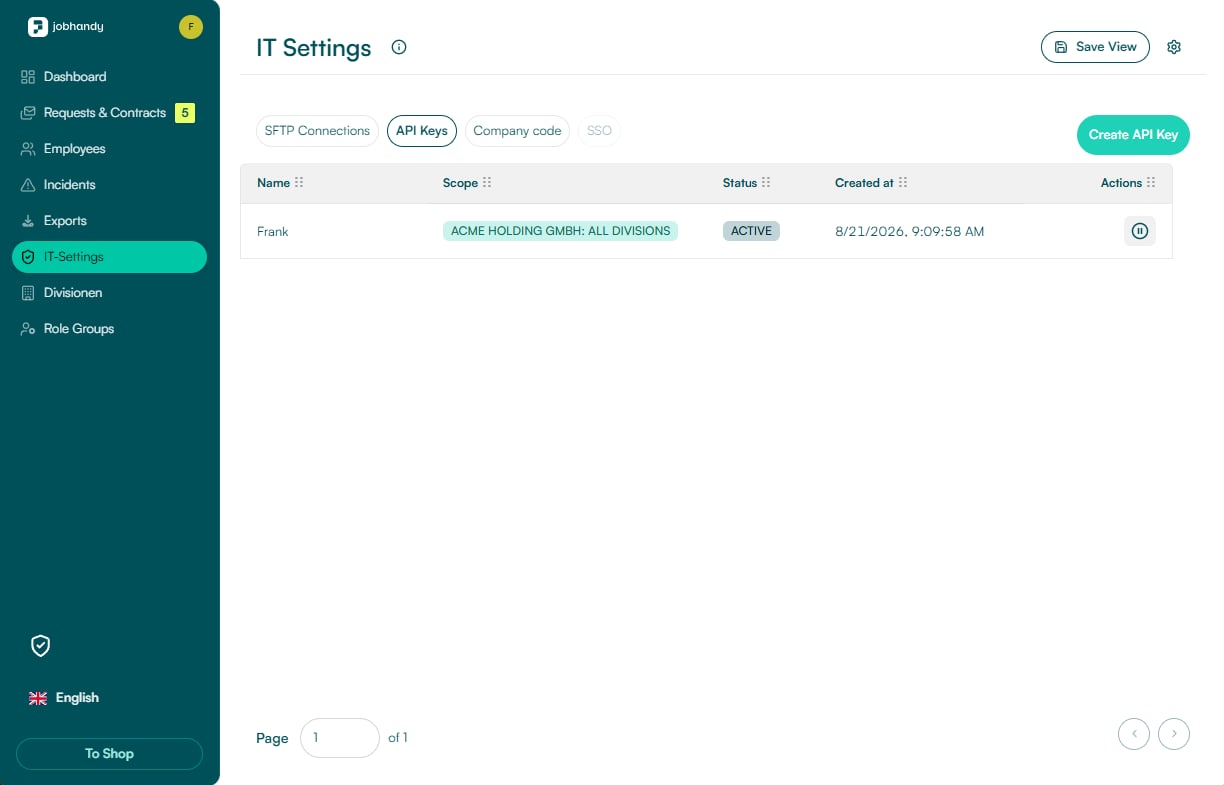1224x785 pixels.
Task: Open Role Groups in the sidebar
Action: click(x=109, y=329)
